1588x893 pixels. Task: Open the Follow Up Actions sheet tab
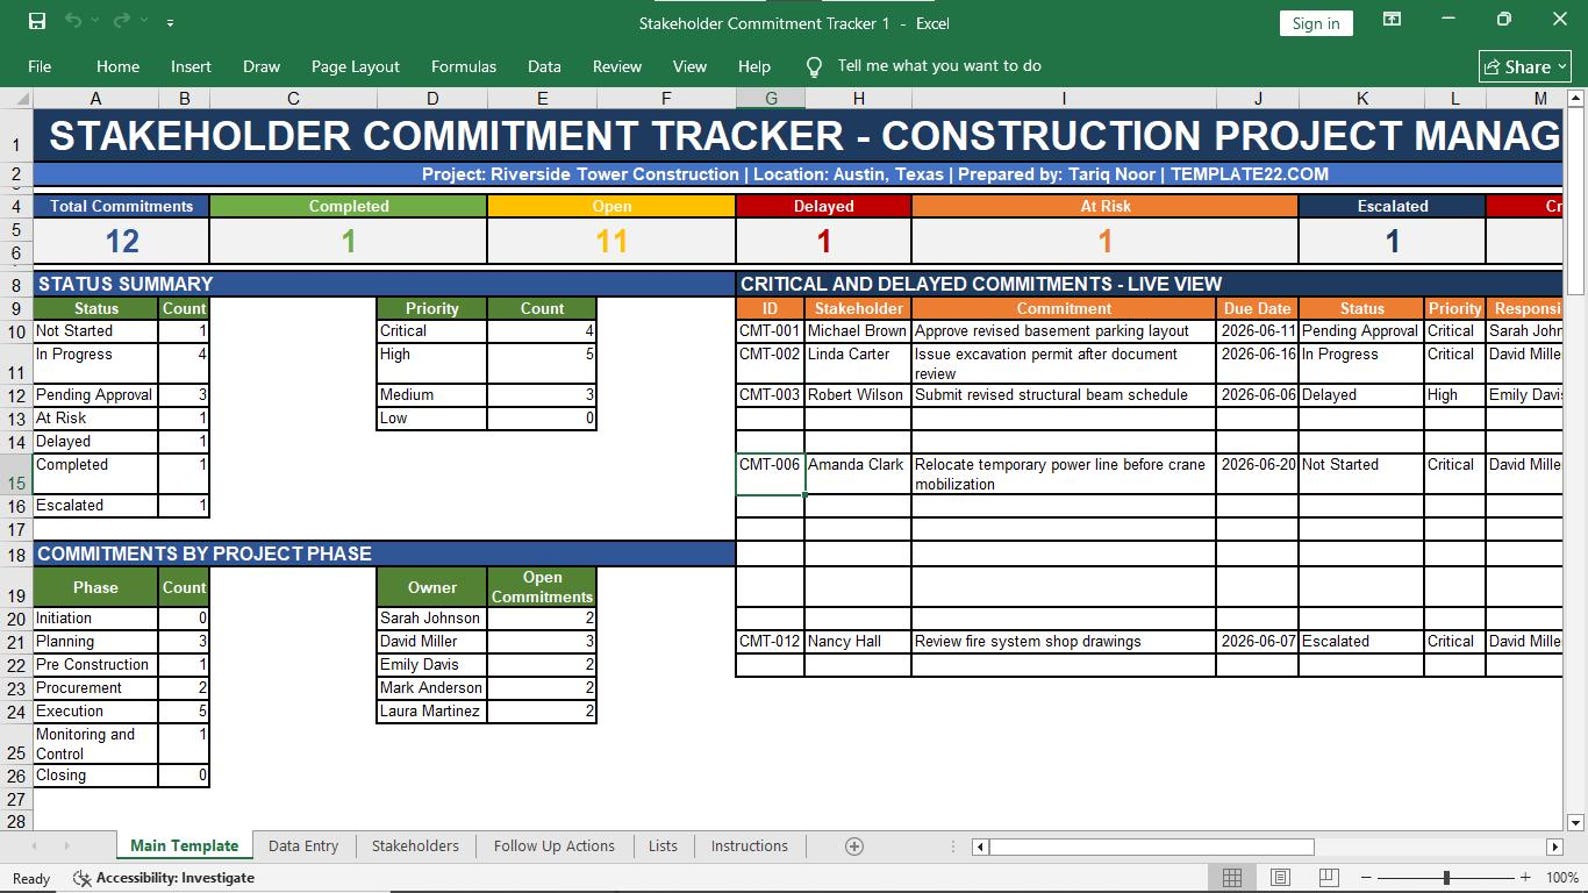click(x=554, y=846)
